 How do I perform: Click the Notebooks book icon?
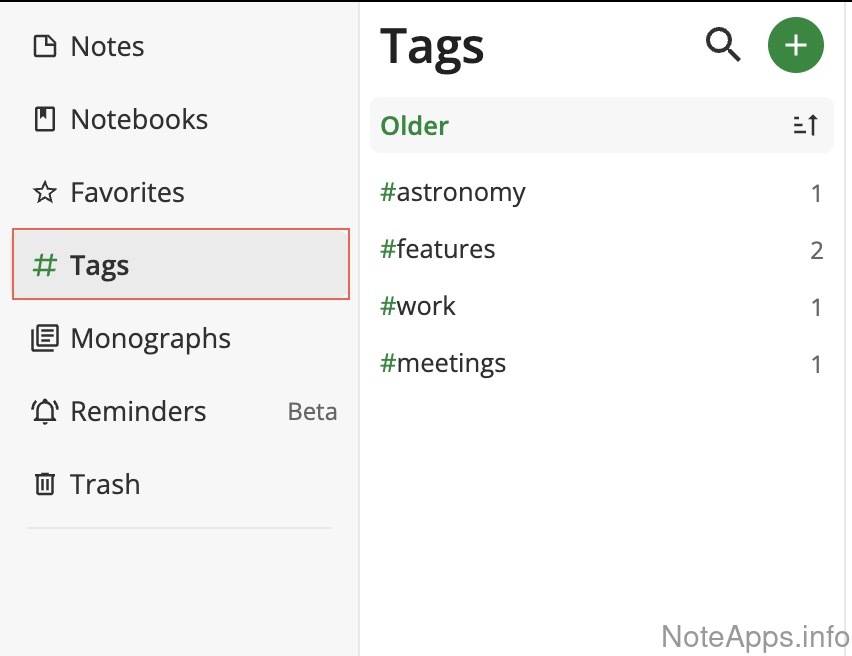point(44,120)
